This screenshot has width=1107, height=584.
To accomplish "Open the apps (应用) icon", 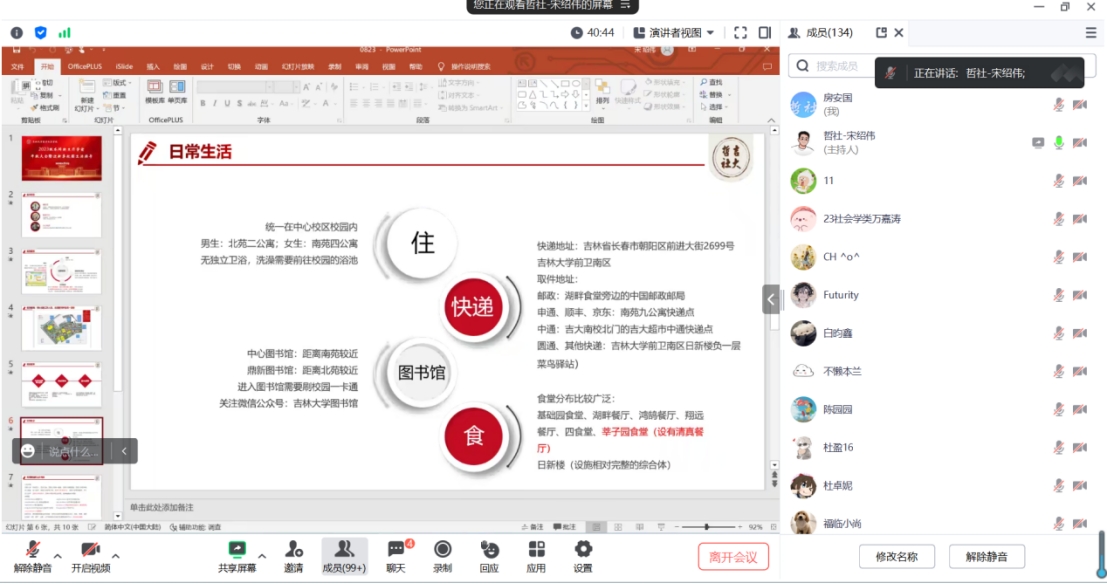I will point(536,549).
